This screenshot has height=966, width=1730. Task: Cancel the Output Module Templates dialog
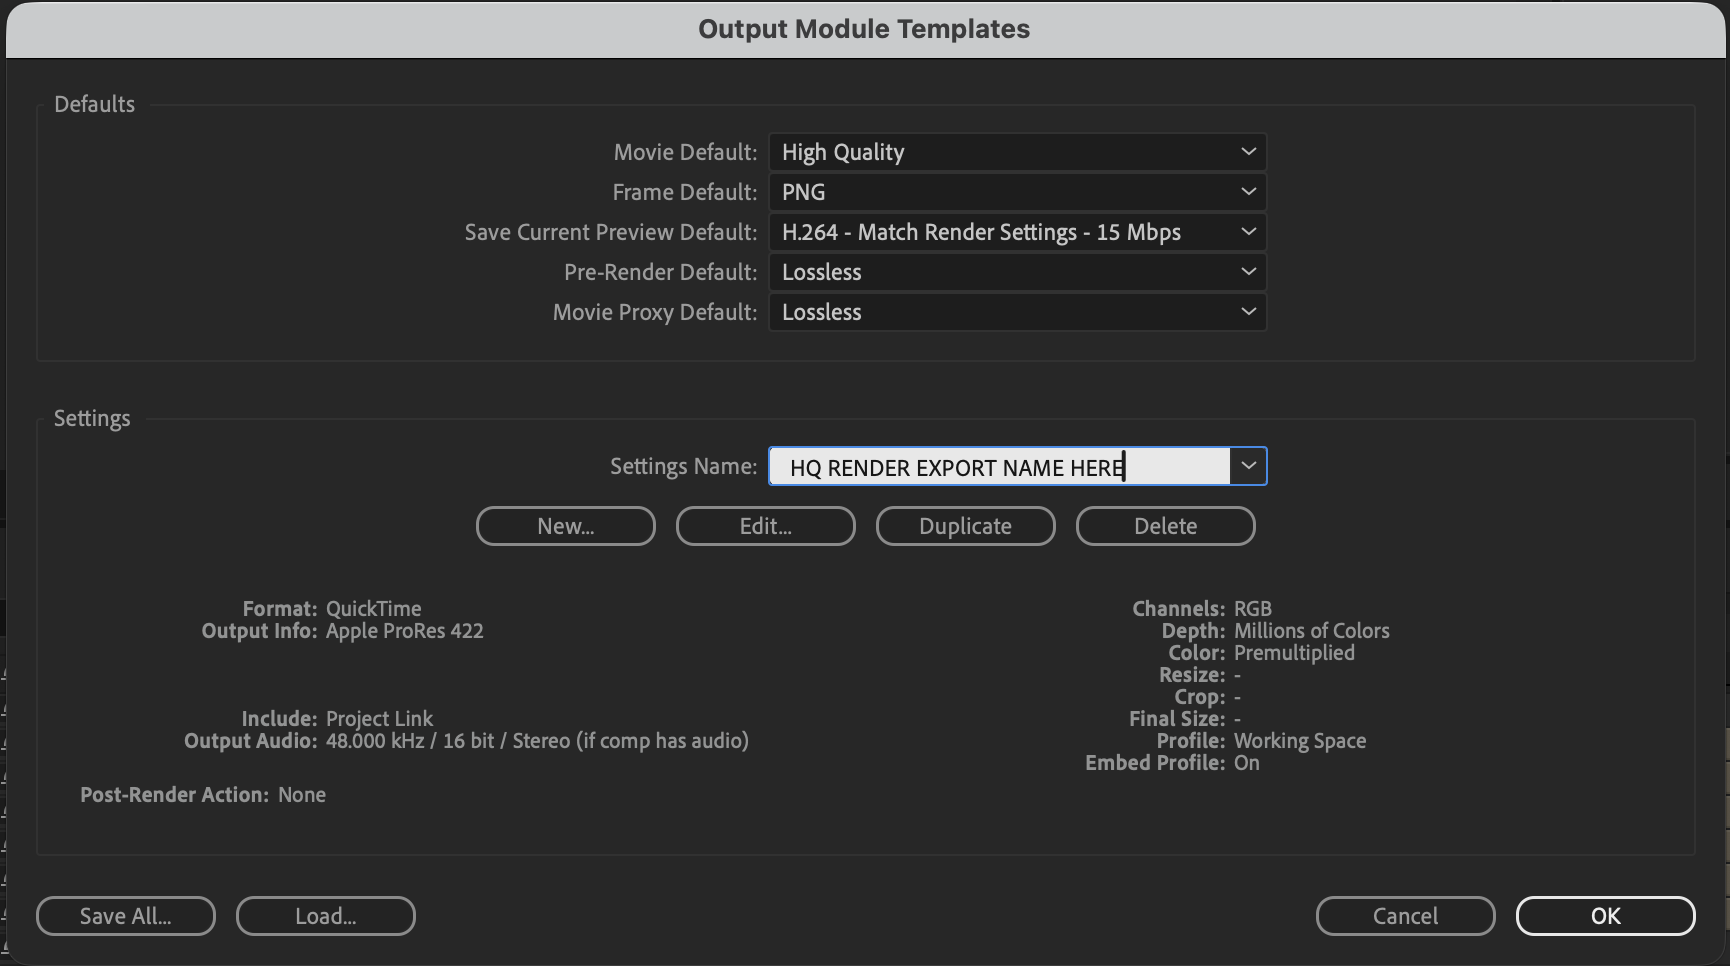point(1404,915)
